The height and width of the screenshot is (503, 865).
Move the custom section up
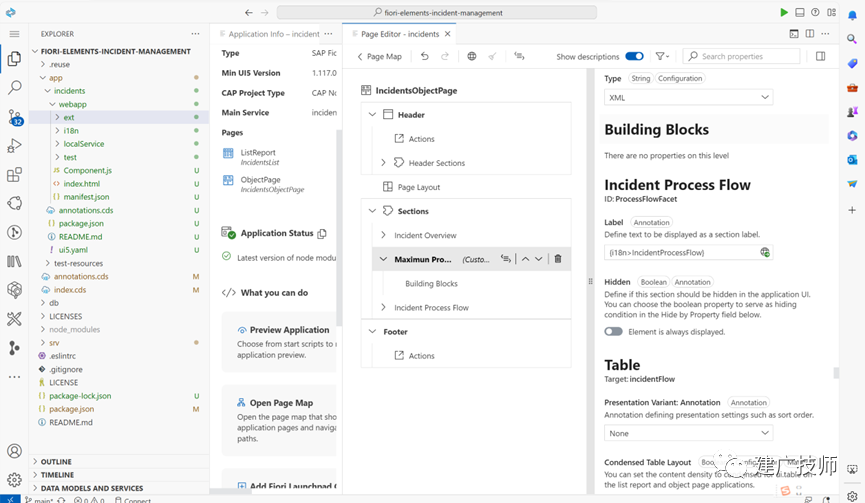pos(525,259)
